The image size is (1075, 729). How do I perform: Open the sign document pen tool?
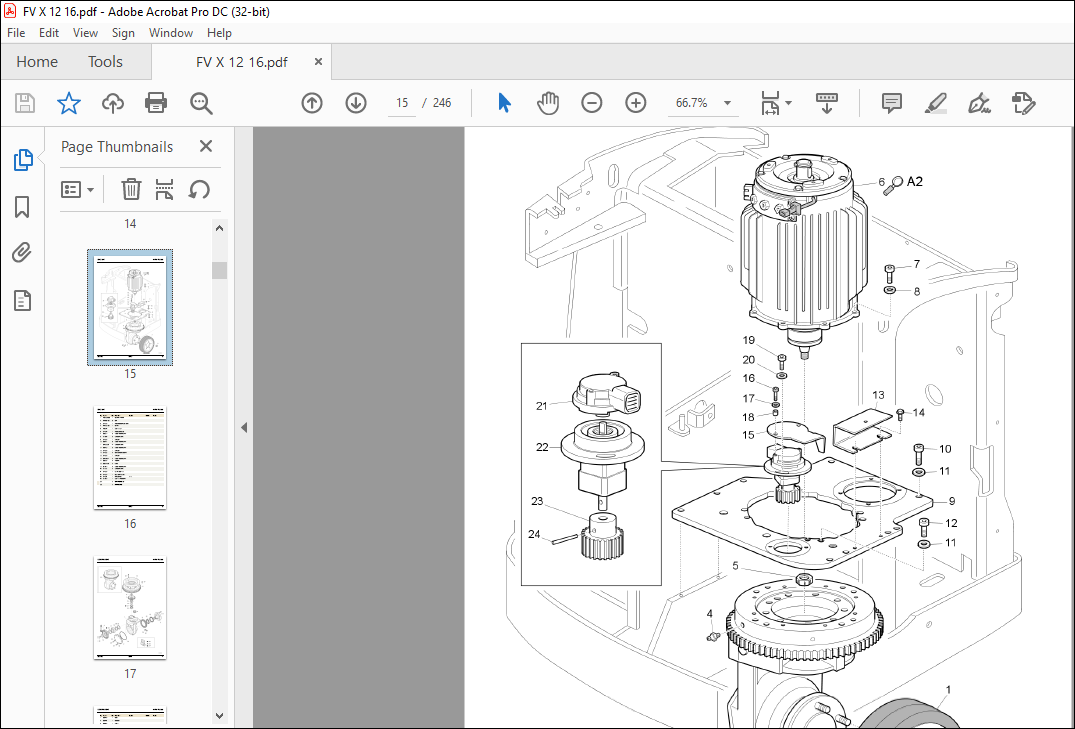coord(979,103)
